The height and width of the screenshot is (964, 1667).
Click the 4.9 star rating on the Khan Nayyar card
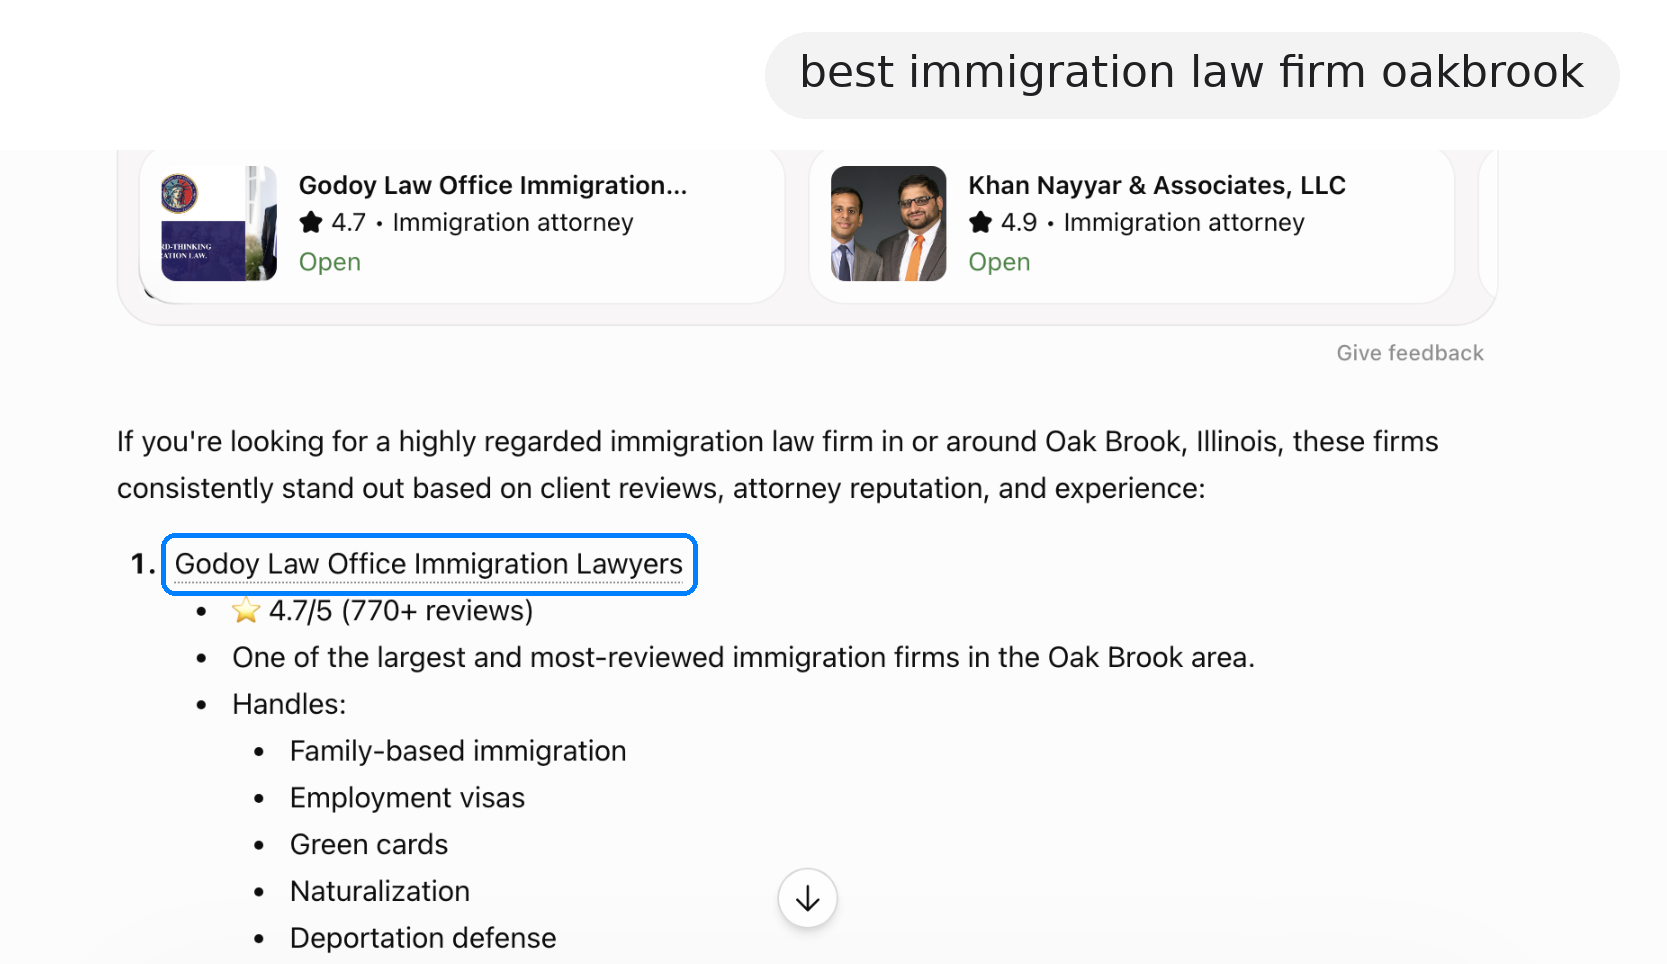pos(1003,222)
